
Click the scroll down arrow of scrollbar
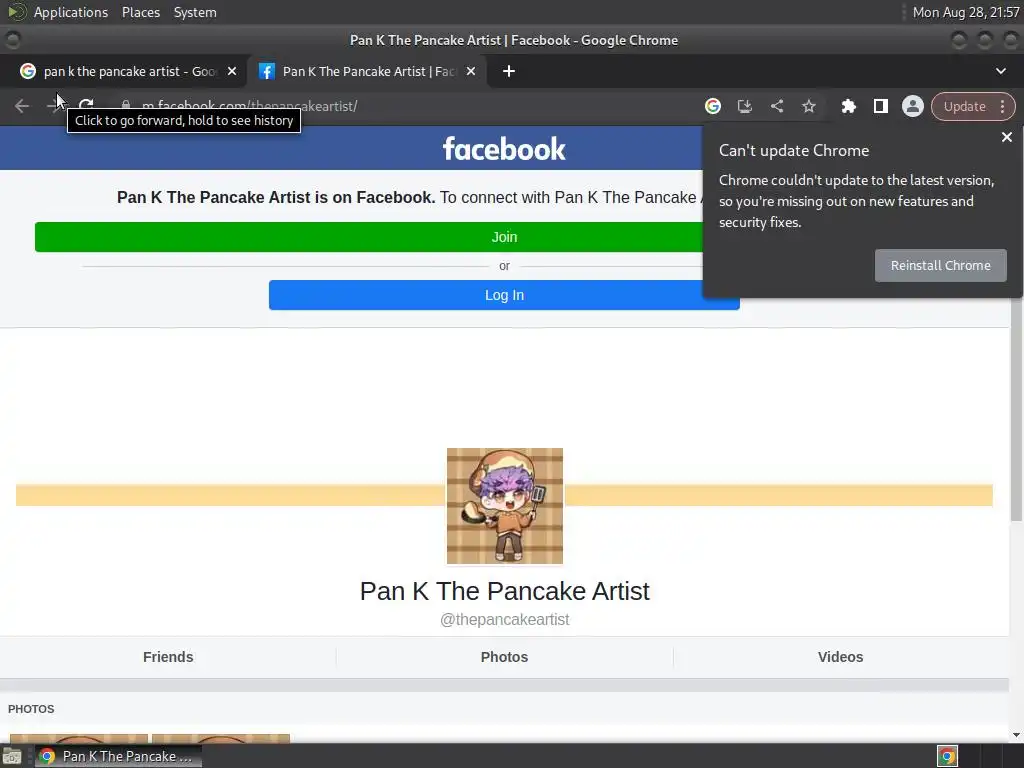[x=1016, y=735]
